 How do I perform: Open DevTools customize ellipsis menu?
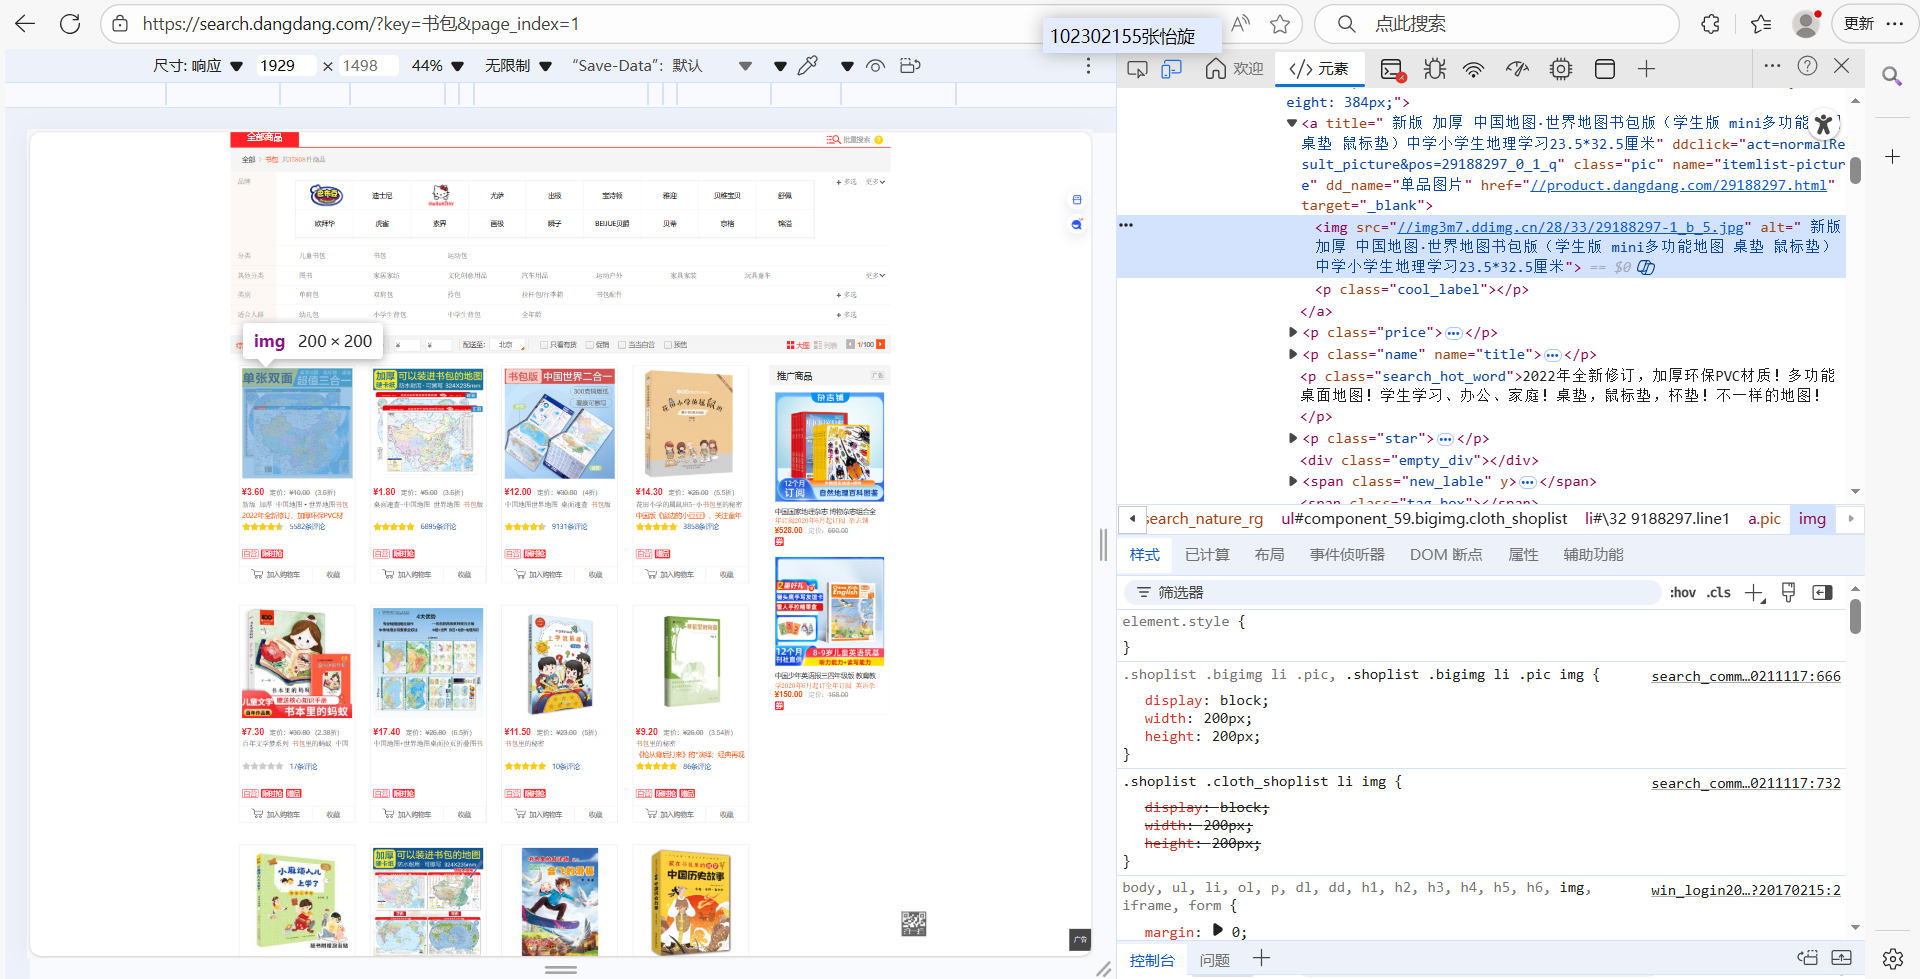click(x=1772, y=66)
